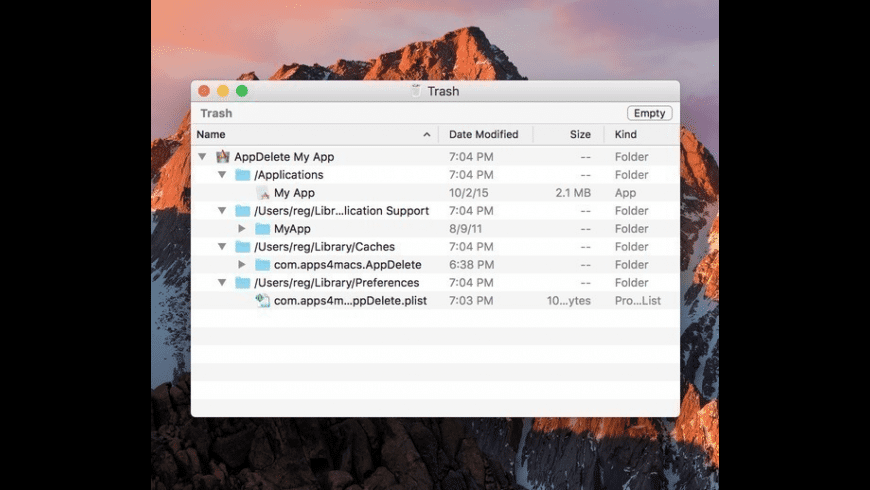
Task: Toggle the Name sort direction arrow
Action: tap(427, 134)
